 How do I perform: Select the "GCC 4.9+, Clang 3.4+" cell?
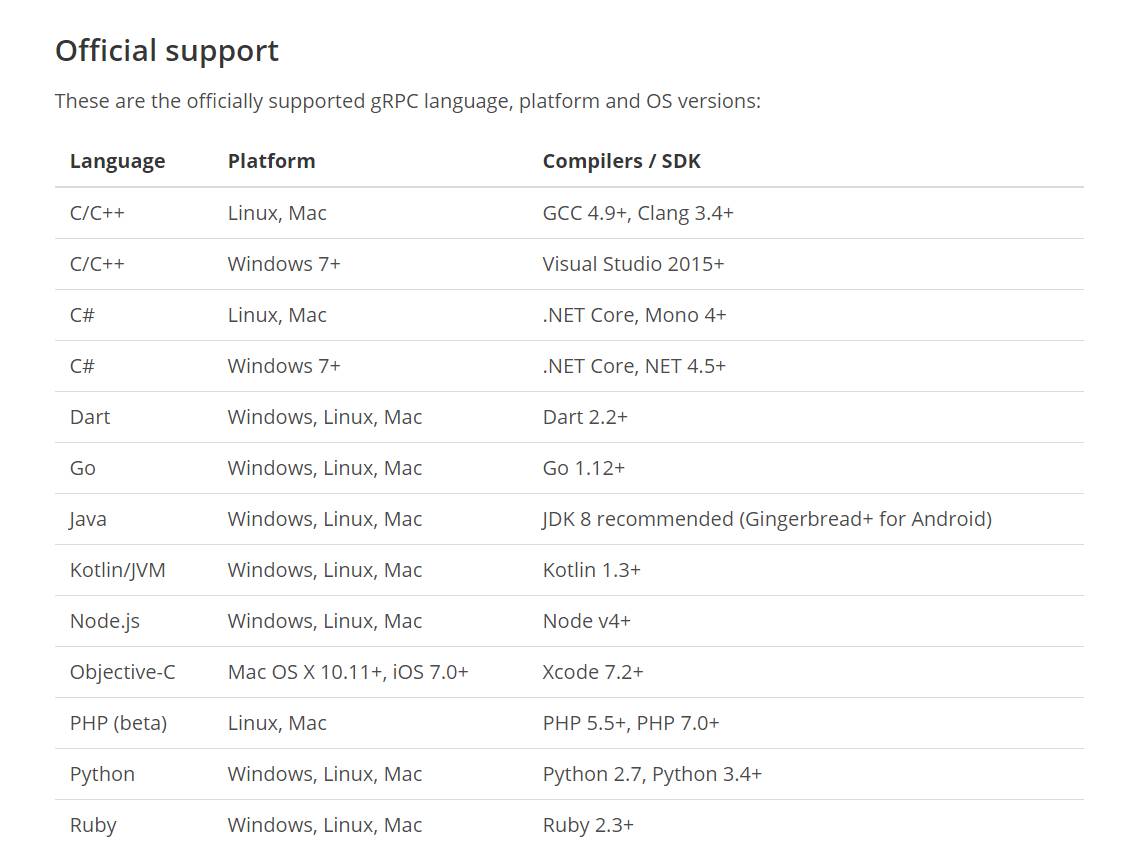coord(637,213)
